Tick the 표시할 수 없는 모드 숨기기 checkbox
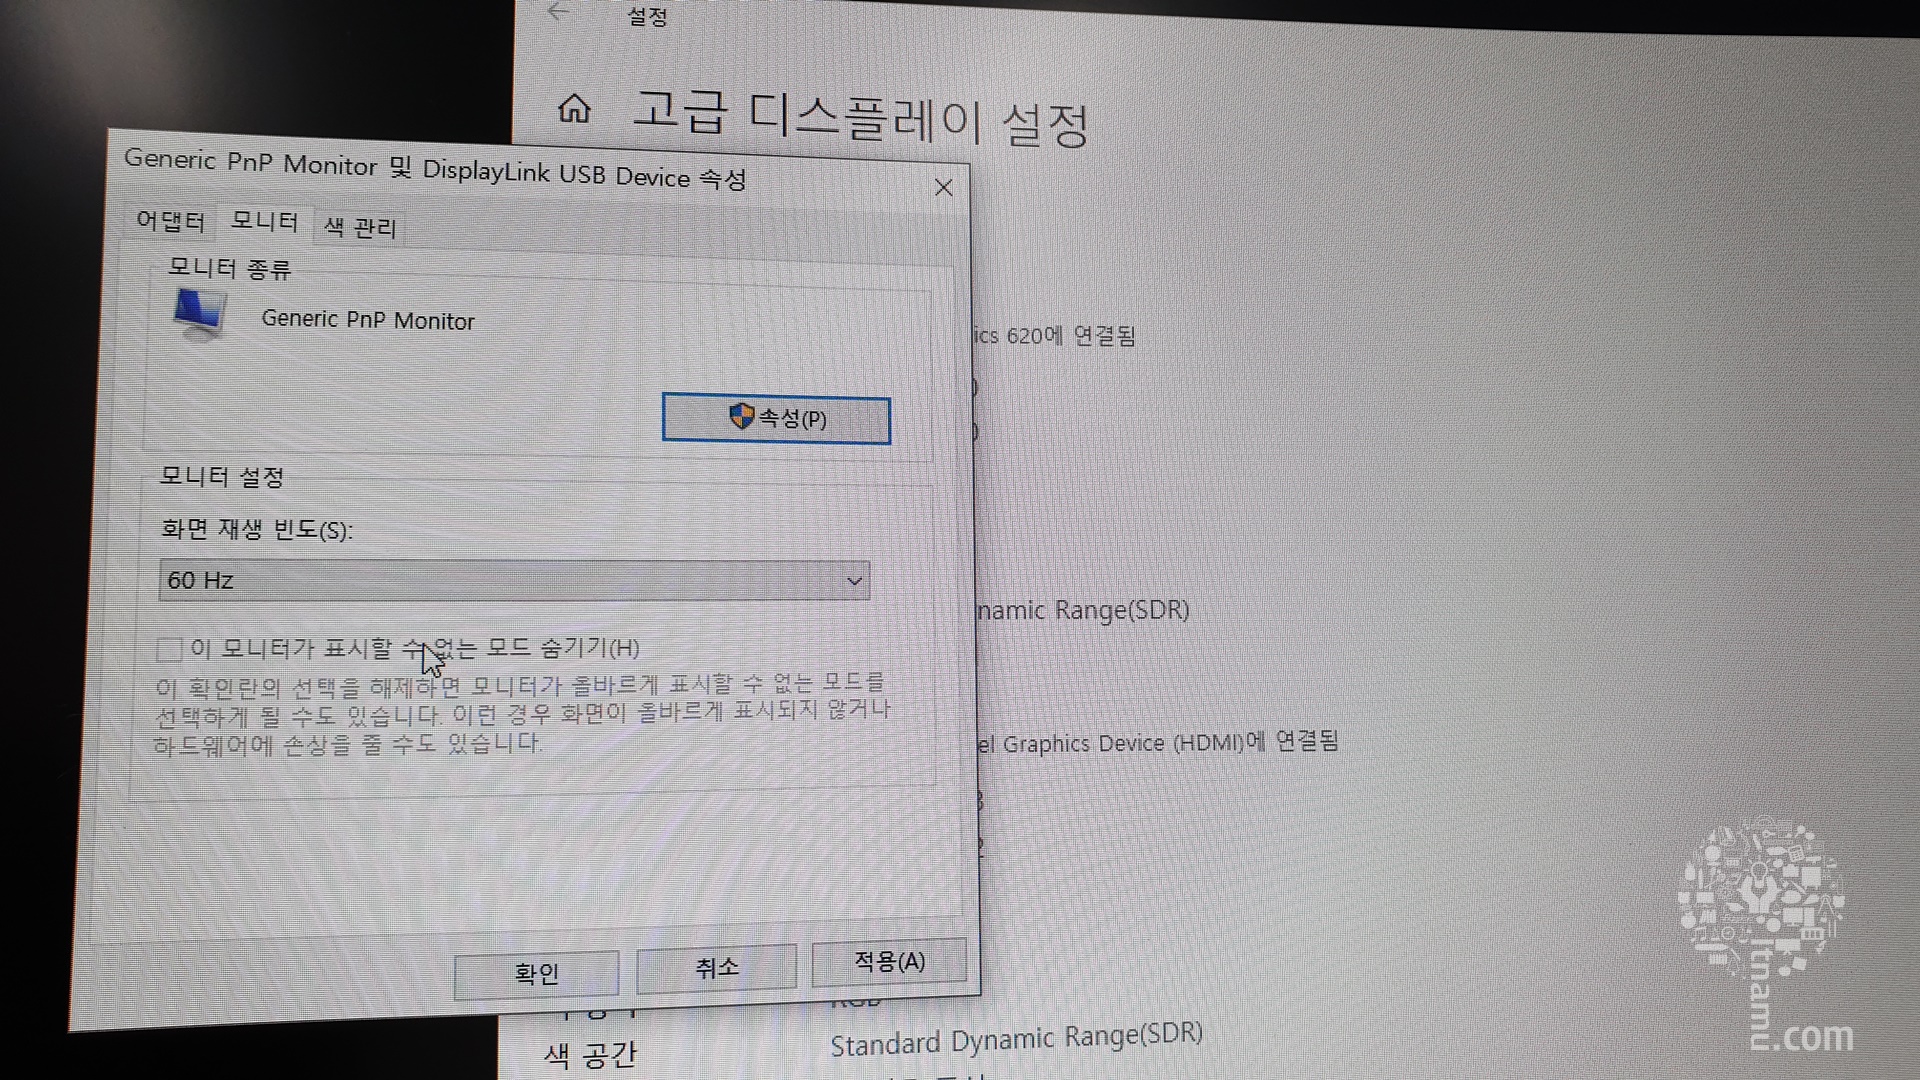Viewport: 1920px width, 1080px height. point(169,650)
